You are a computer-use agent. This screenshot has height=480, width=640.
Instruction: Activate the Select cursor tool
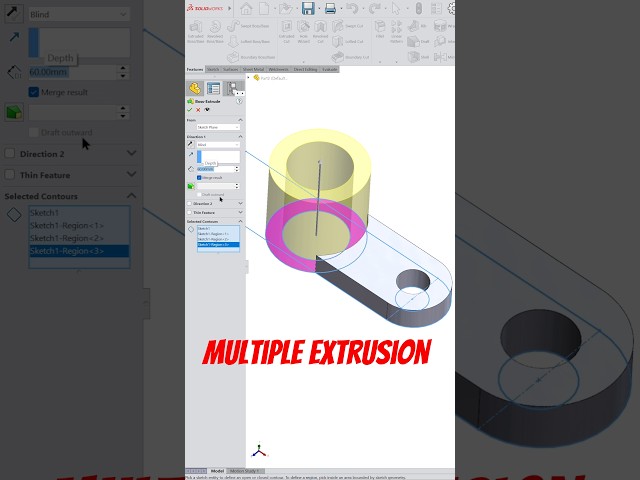click(x=395, y=9)
